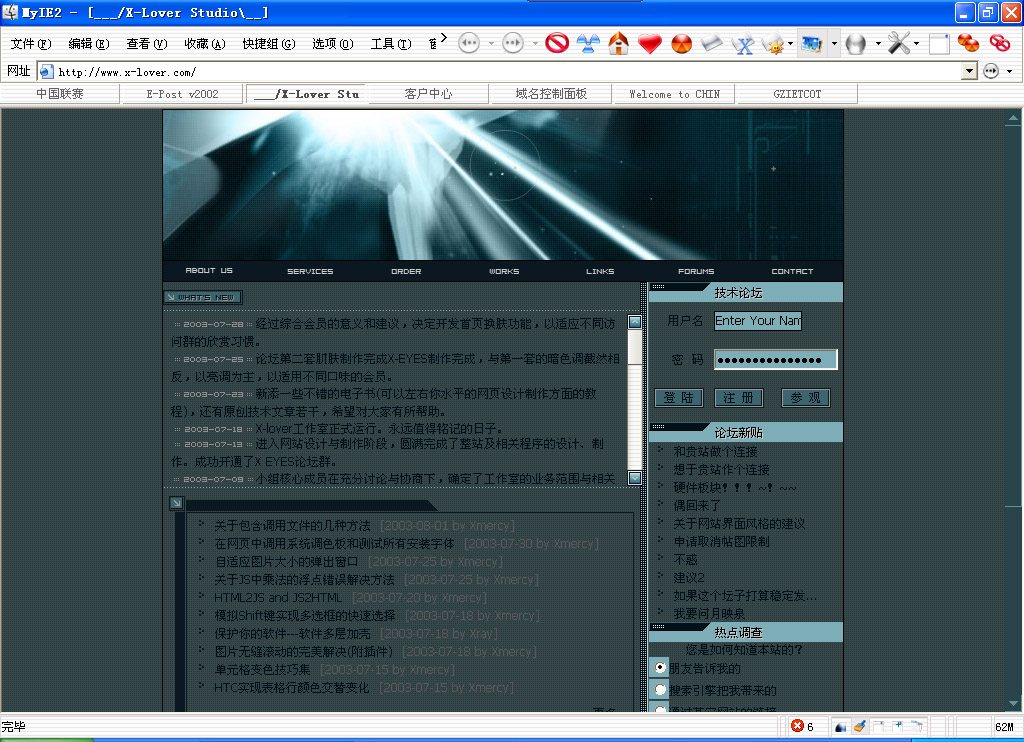Screen dimensions: 1024x742
Task: Click the dark globe icon in status bar
Action: click(840, 727)
